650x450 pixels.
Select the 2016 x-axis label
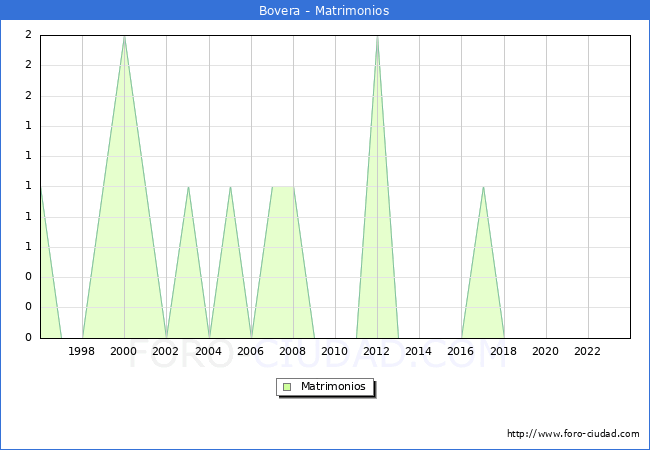point(460,351)
